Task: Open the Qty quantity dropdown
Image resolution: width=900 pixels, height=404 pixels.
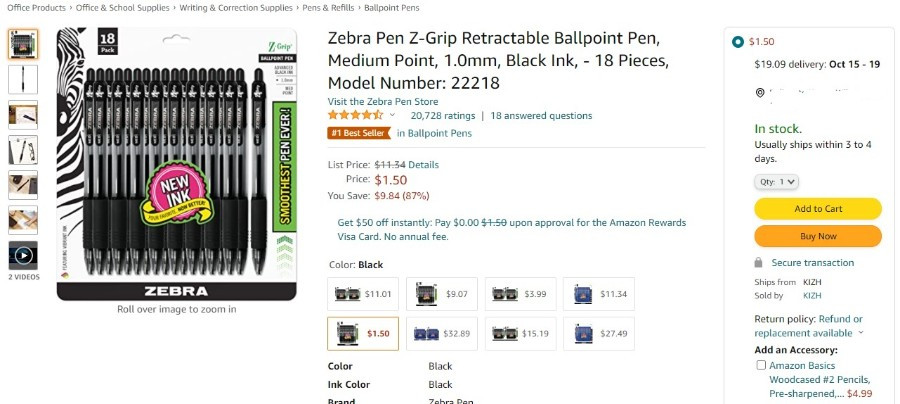Action: coord(777,182)
